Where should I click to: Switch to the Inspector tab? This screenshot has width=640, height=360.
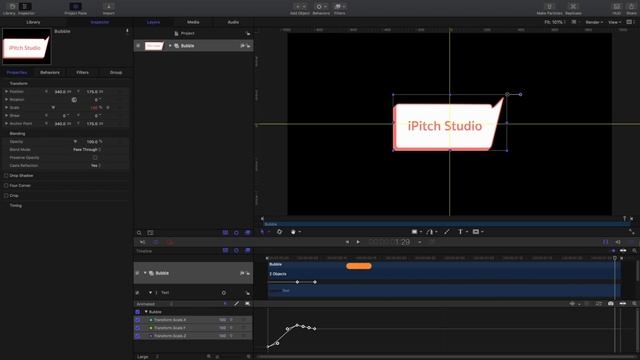pos(100,22)
